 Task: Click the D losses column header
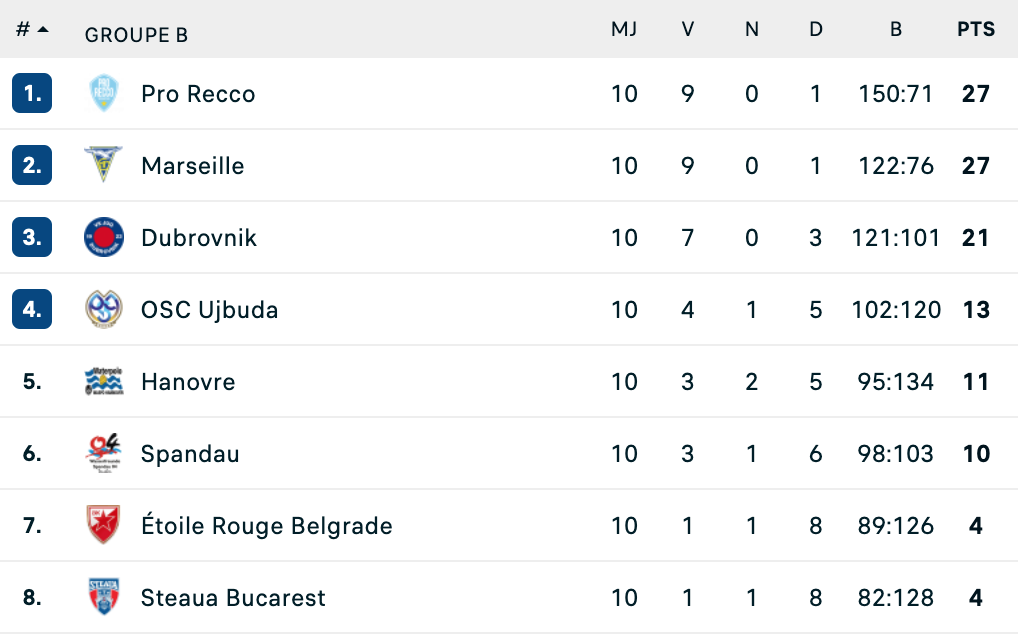tap(816, 30)
